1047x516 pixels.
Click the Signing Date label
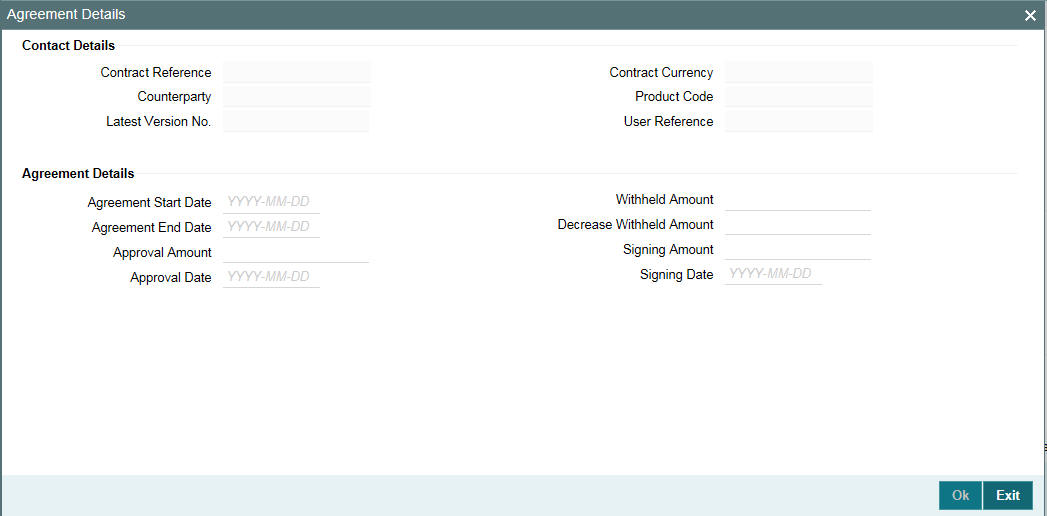pos(676,274)
